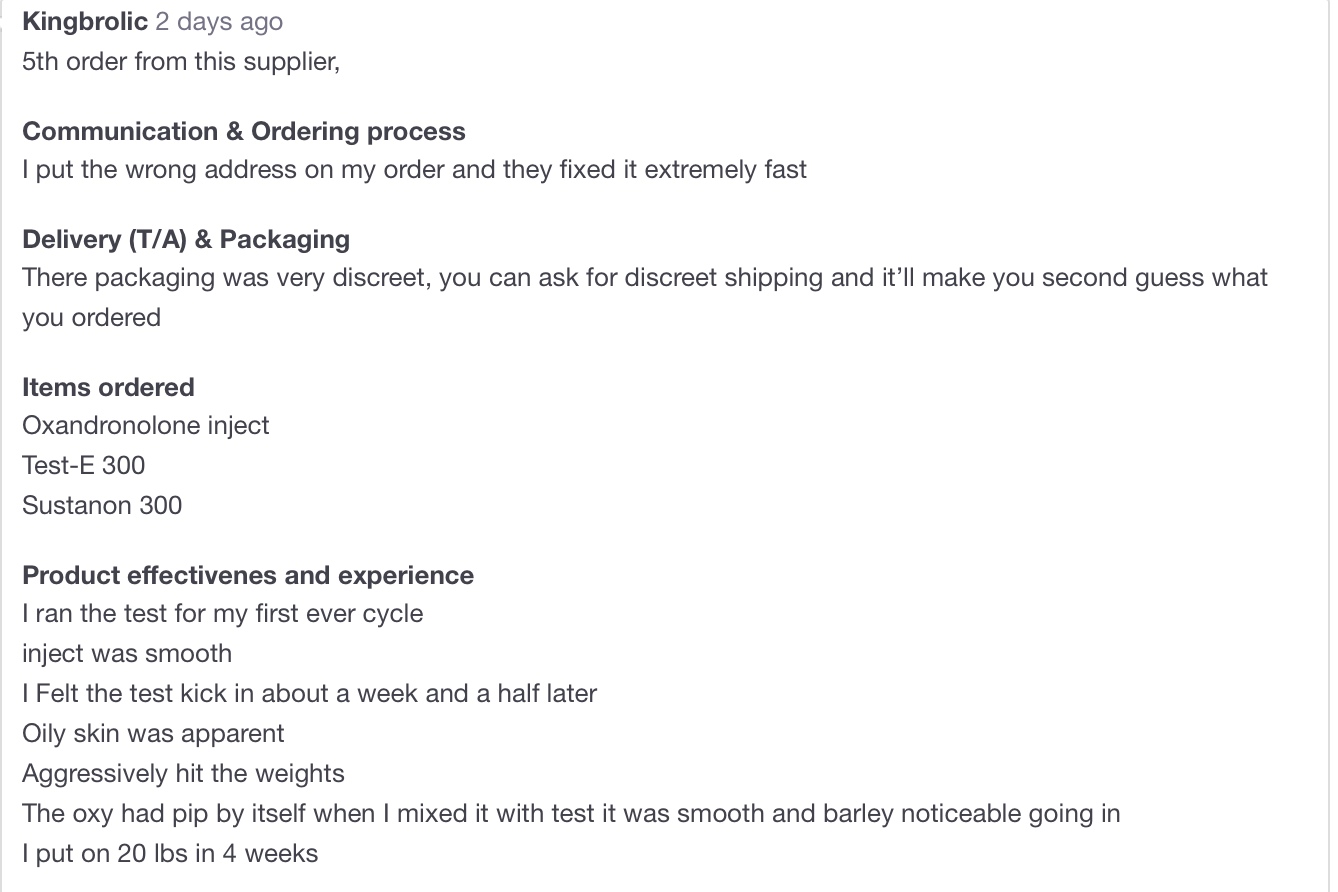Click the "Oily skin was apparent" line
This screenshot has height=892, width=1338.
click(x=153, y=733)
